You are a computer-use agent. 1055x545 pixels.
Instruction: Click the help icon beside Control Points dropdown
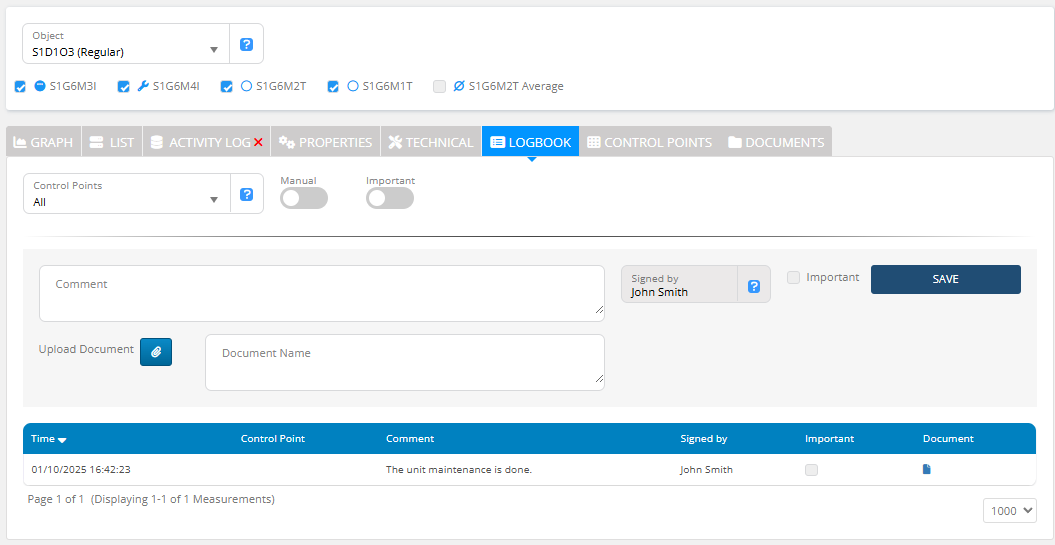[x=246, y=194]
